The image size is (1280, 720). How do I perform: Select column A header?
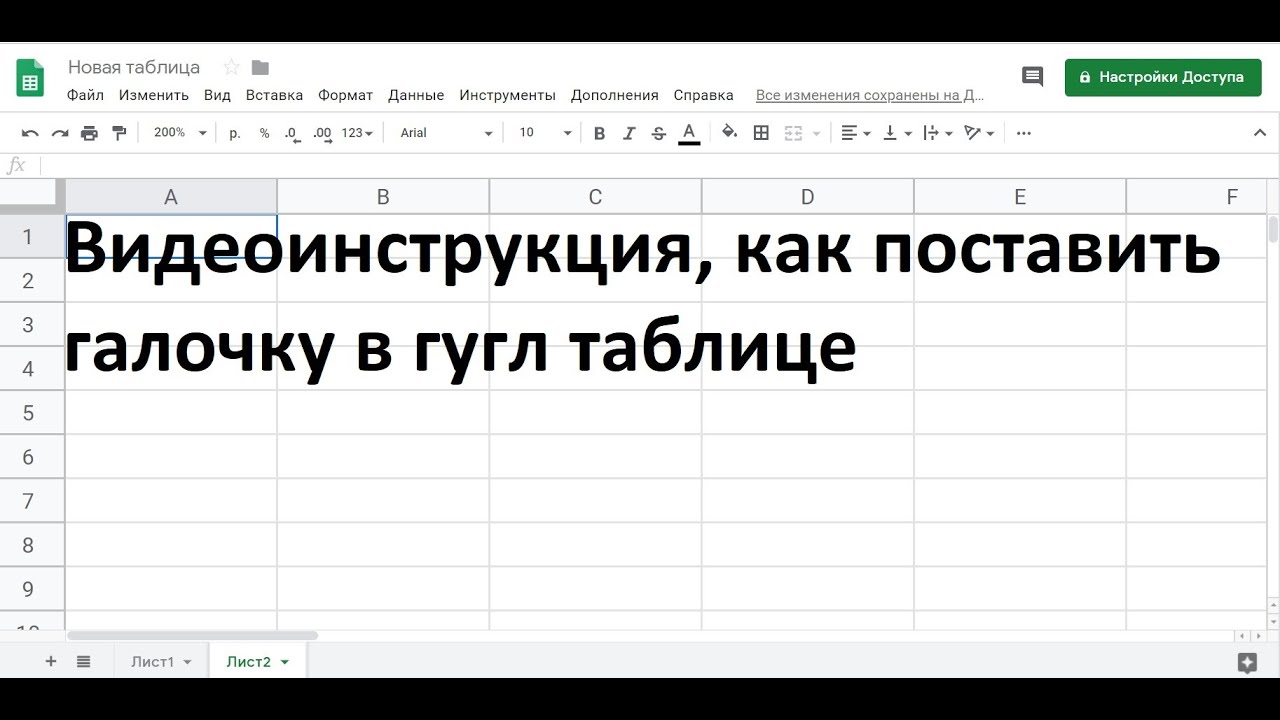tap(171, 197)
